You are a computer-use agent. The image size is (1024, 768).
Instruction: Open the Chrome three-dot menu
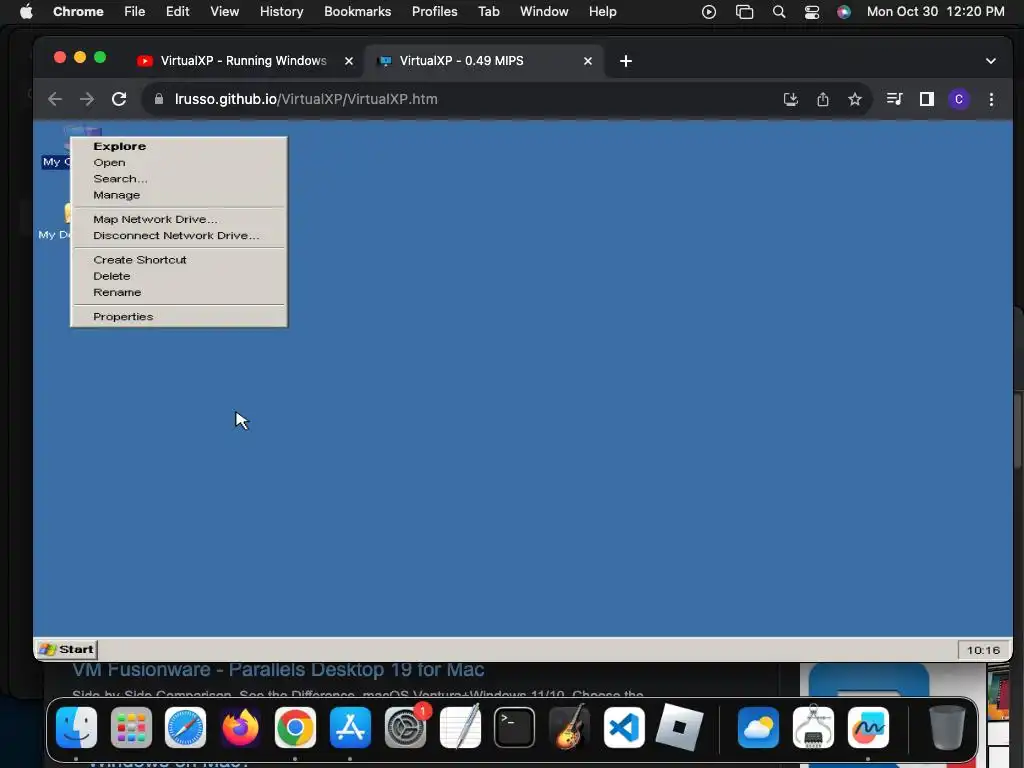pos(991,99)
